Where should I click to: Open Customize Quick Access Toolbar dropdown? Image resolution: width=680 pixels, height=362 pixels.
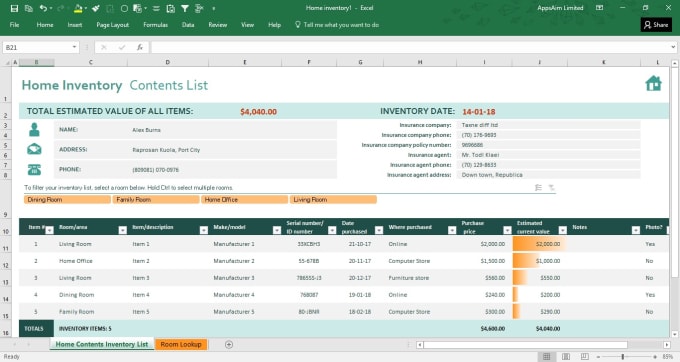(213, 8)
